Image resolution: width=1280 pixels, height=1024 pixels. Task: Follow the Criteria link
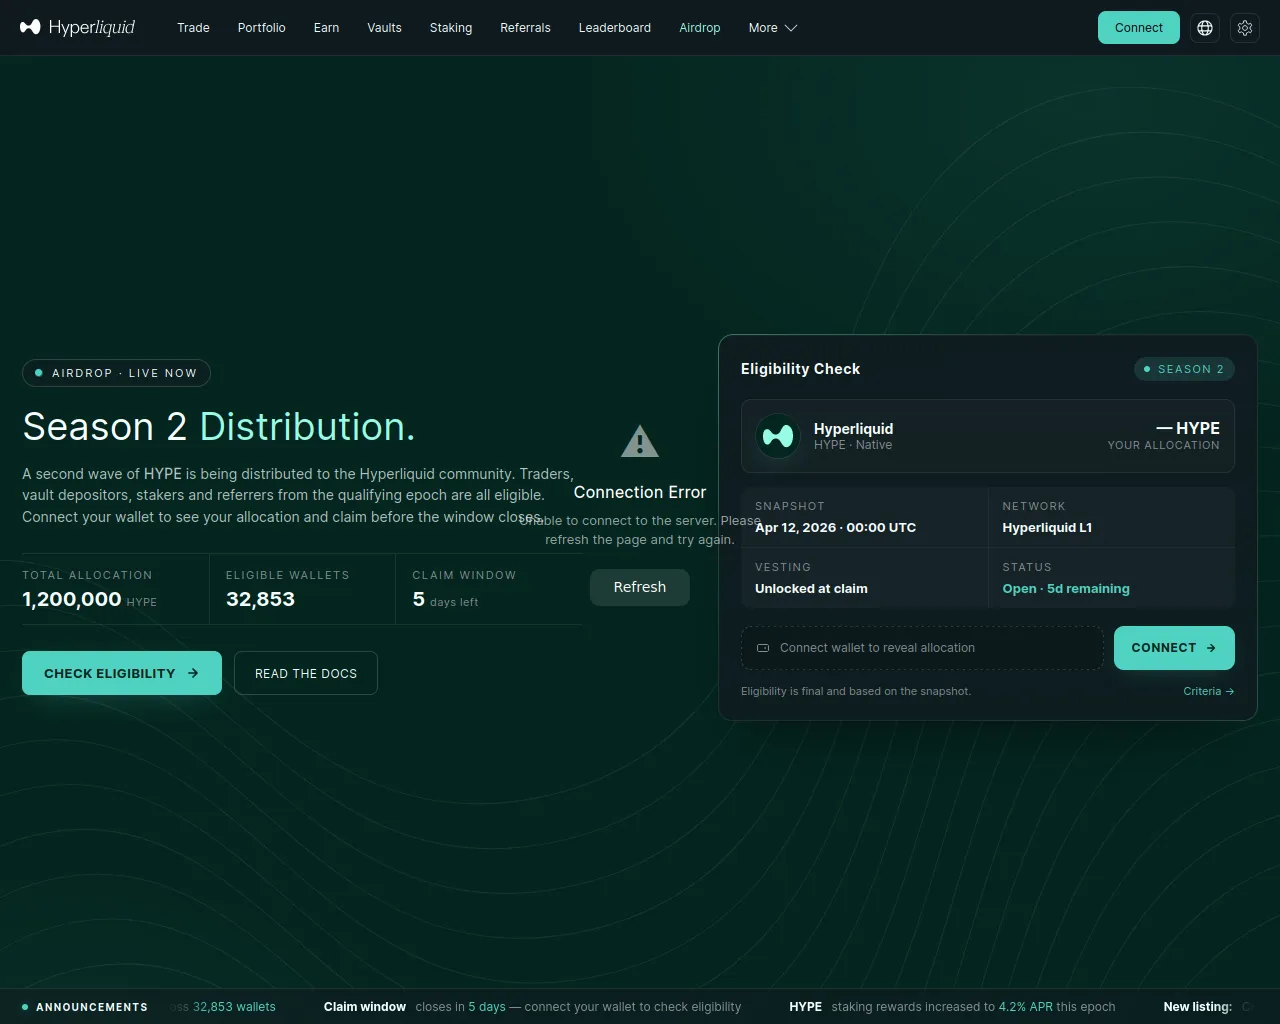point(1208,691)
